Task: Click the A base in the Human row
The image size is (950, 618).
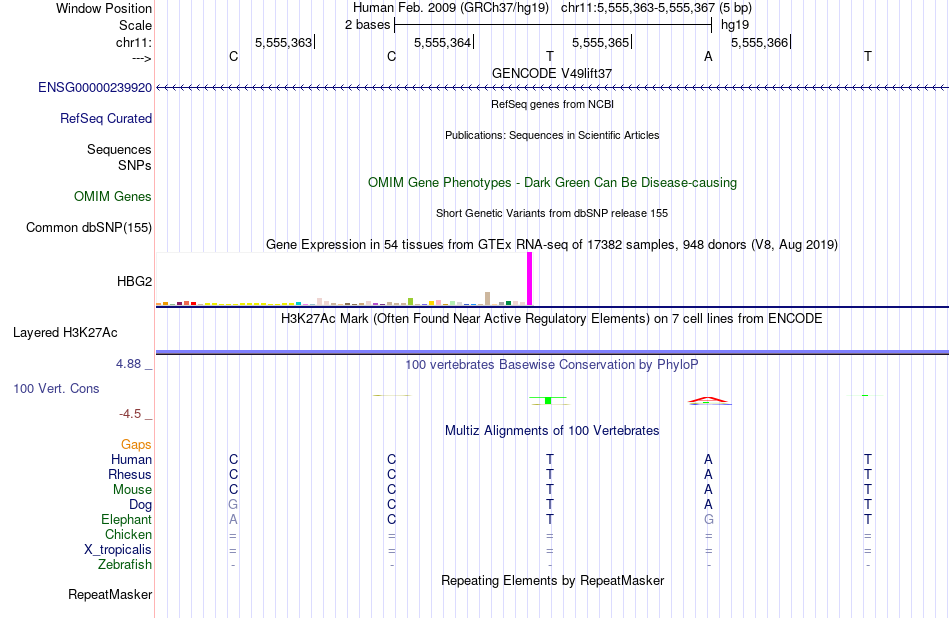Action: pos(708,459)
